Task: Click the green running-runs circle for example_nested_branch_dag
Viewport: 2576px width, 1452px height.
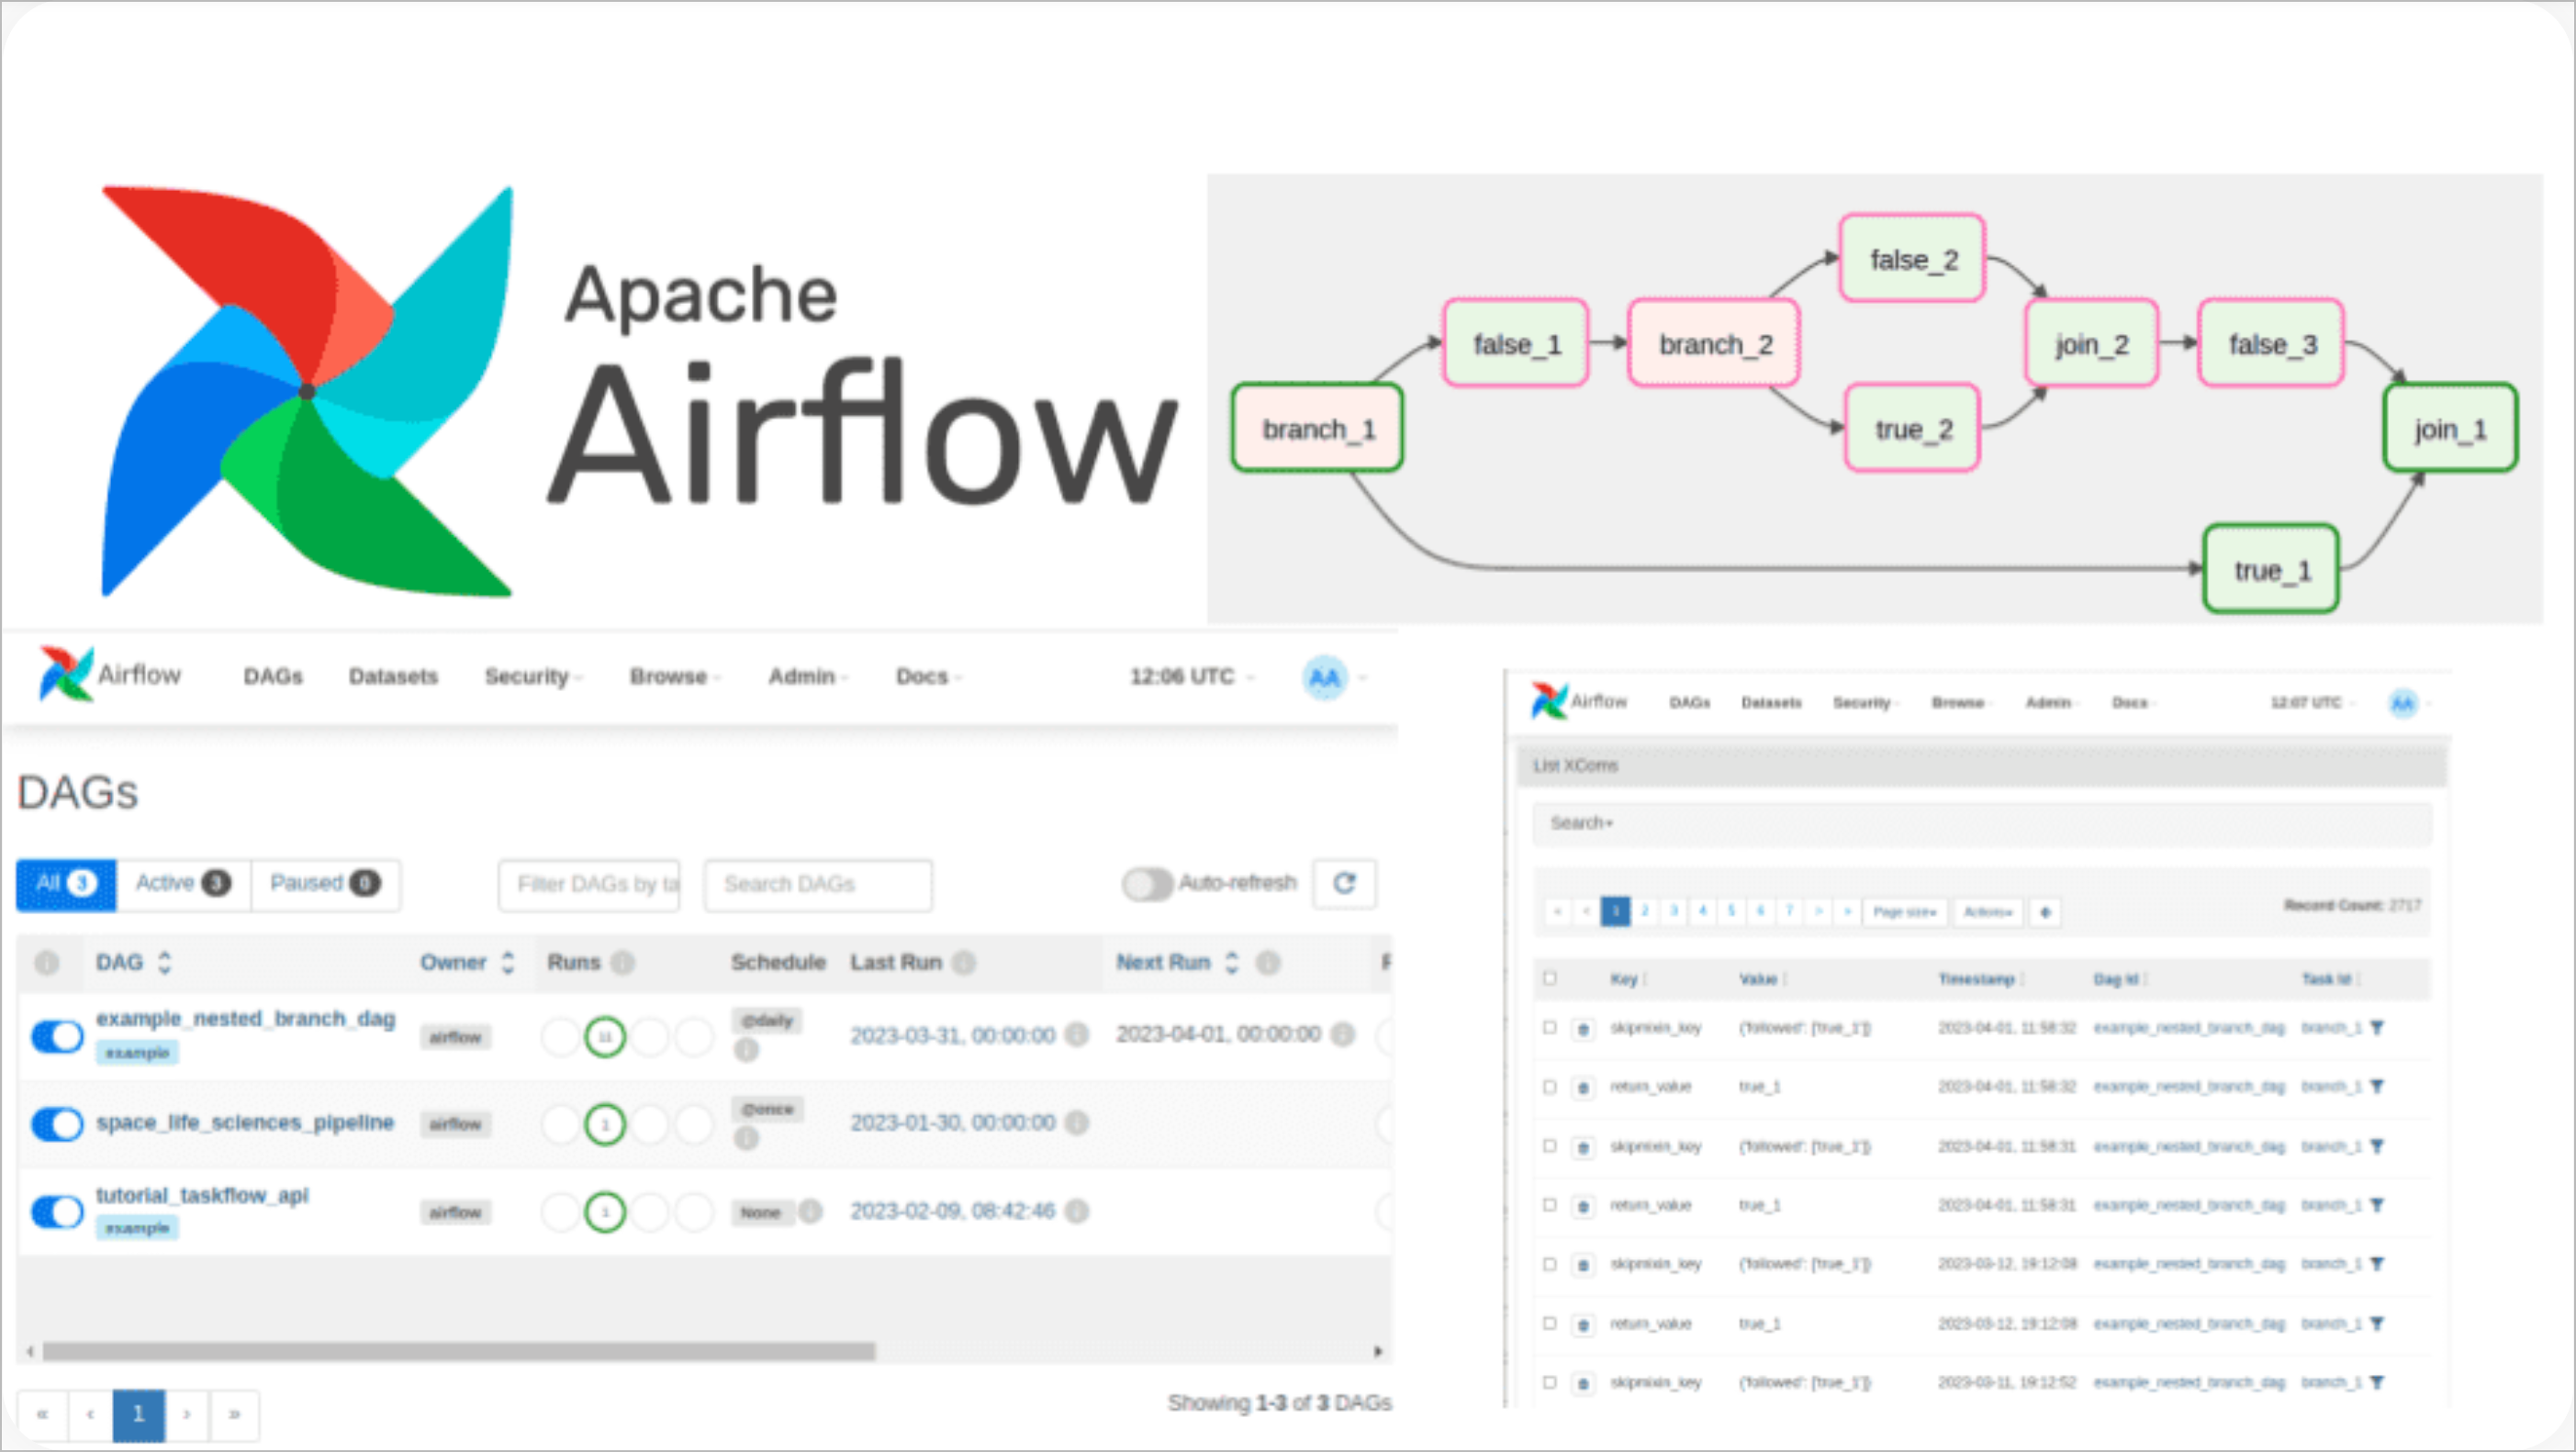Action: pyautogui.click(x=605, y=1037)
